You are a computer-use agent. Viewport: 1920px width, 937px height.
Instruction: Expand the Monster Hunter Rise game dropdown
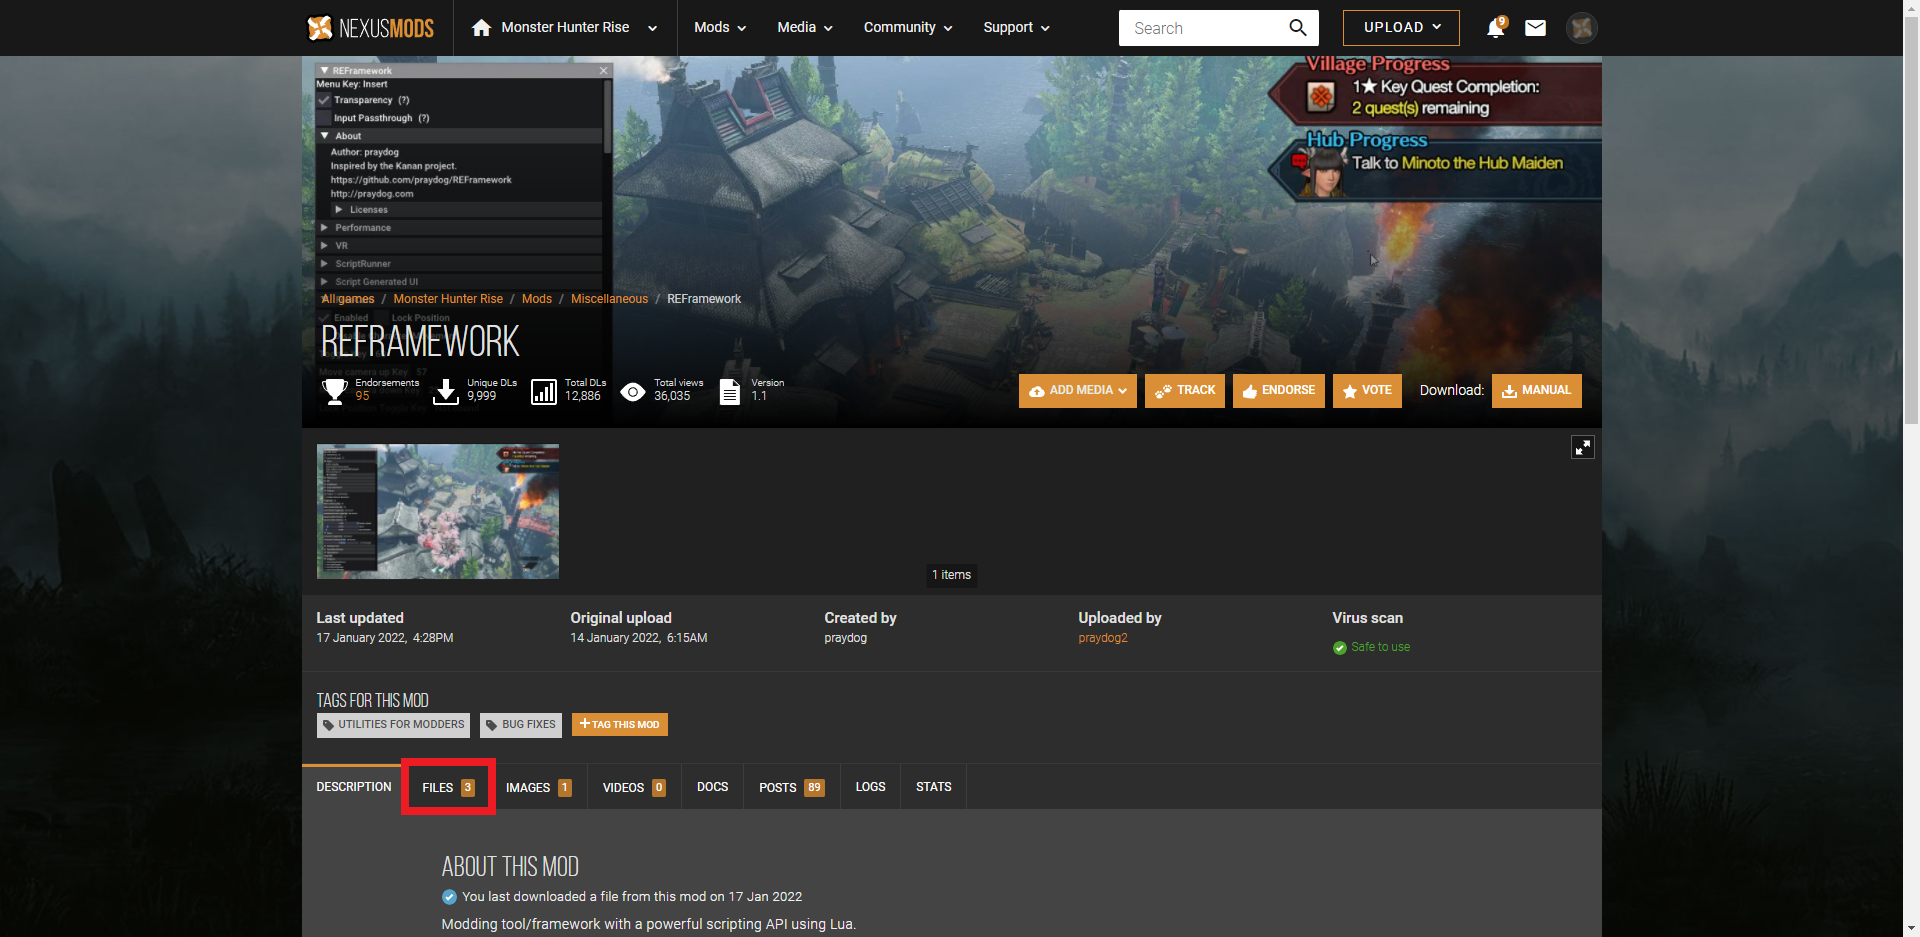[652, 28]
